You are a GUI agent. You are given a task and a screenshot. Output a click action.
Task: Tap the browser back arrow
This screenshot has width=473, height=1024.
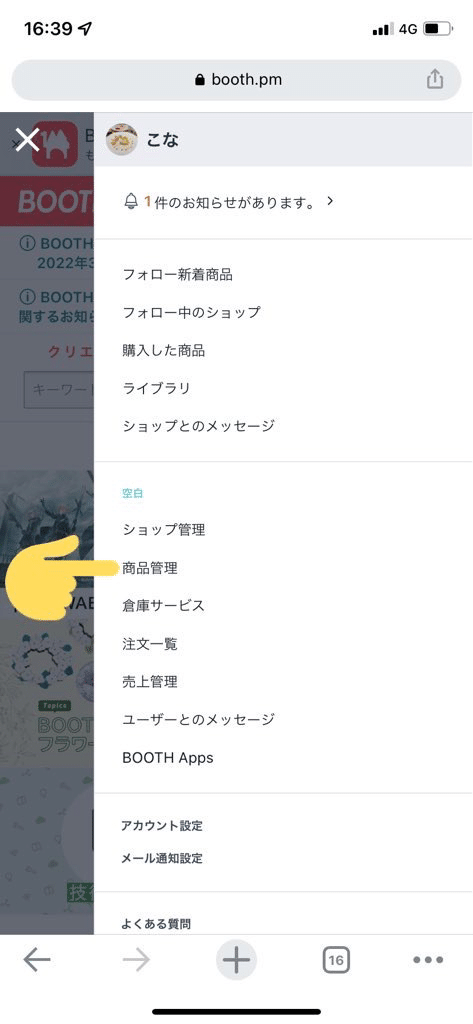click(x=37, y=960)
